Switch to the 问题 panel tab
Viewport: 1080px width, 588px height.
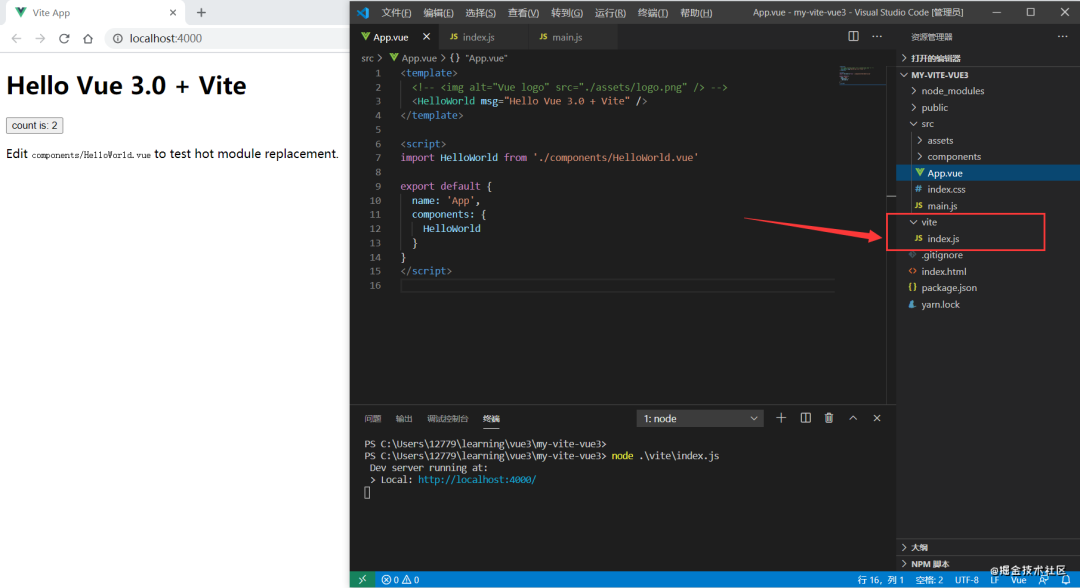pos(373,419)
